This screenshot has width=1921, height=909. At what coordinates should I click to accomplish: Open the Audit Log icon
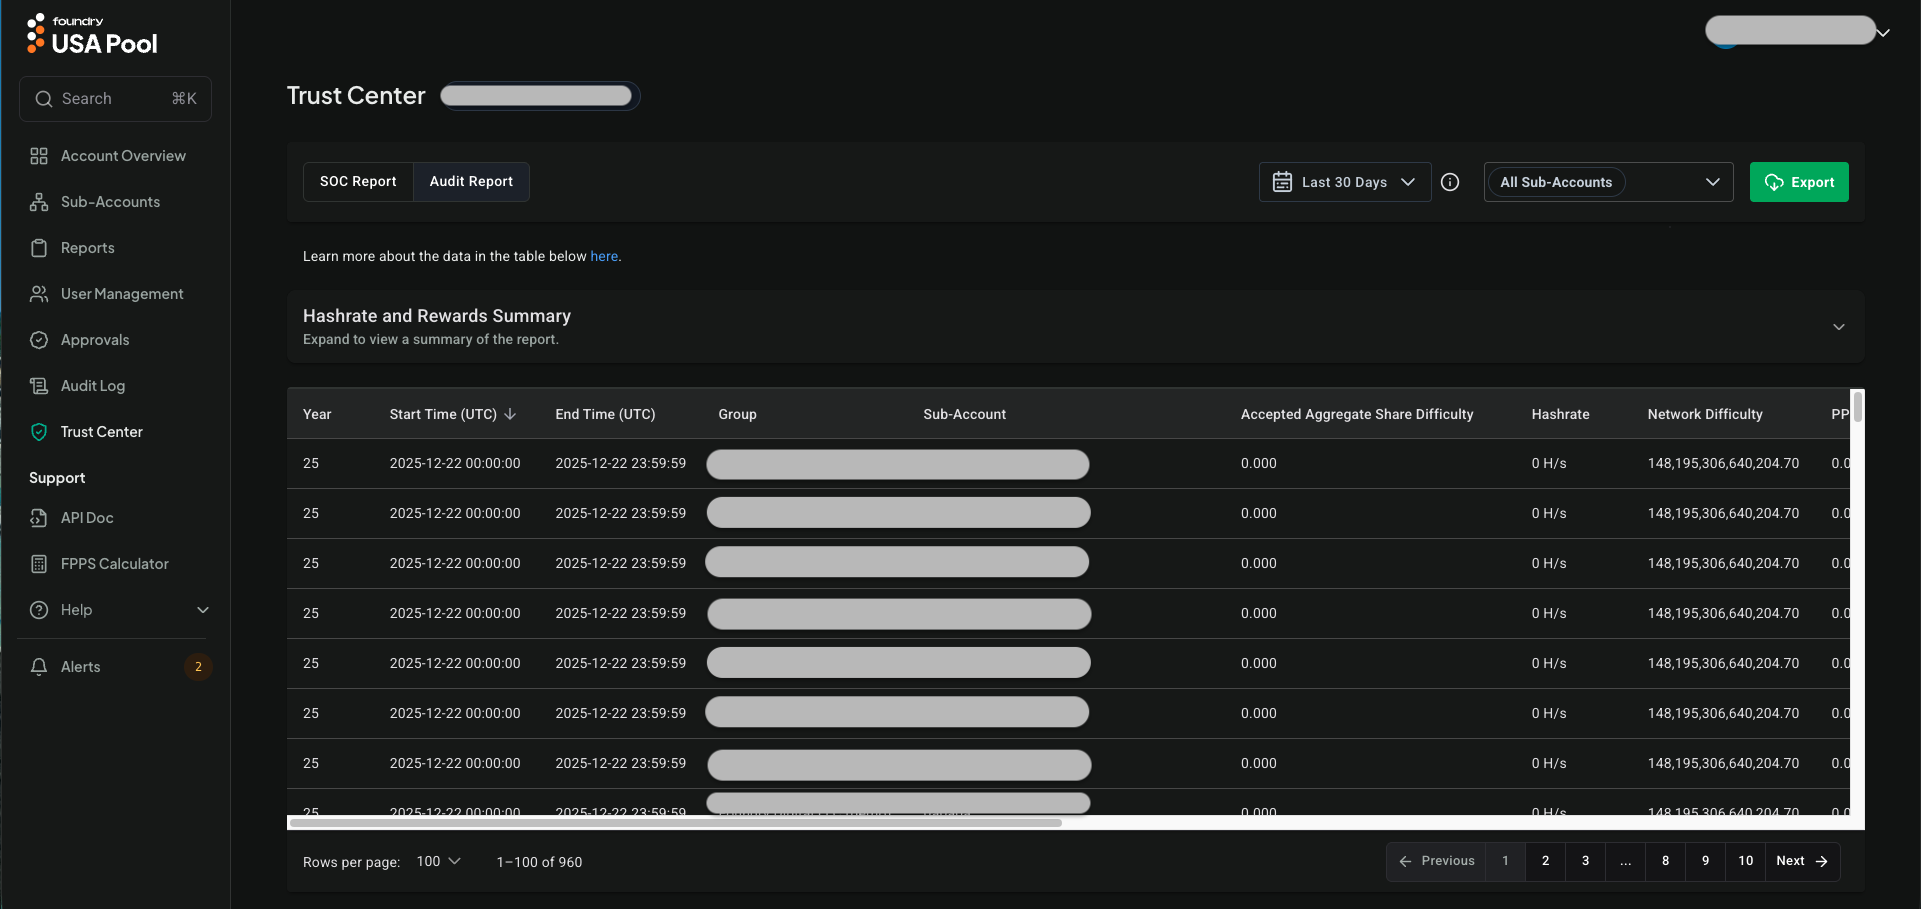pos(39,386)
